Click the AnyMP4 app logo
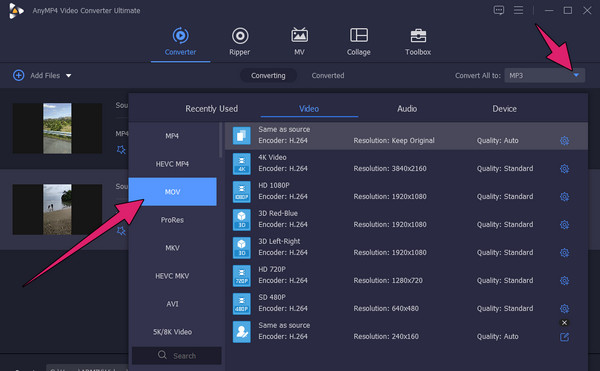 pyautogui.click(x=16, y=11)
